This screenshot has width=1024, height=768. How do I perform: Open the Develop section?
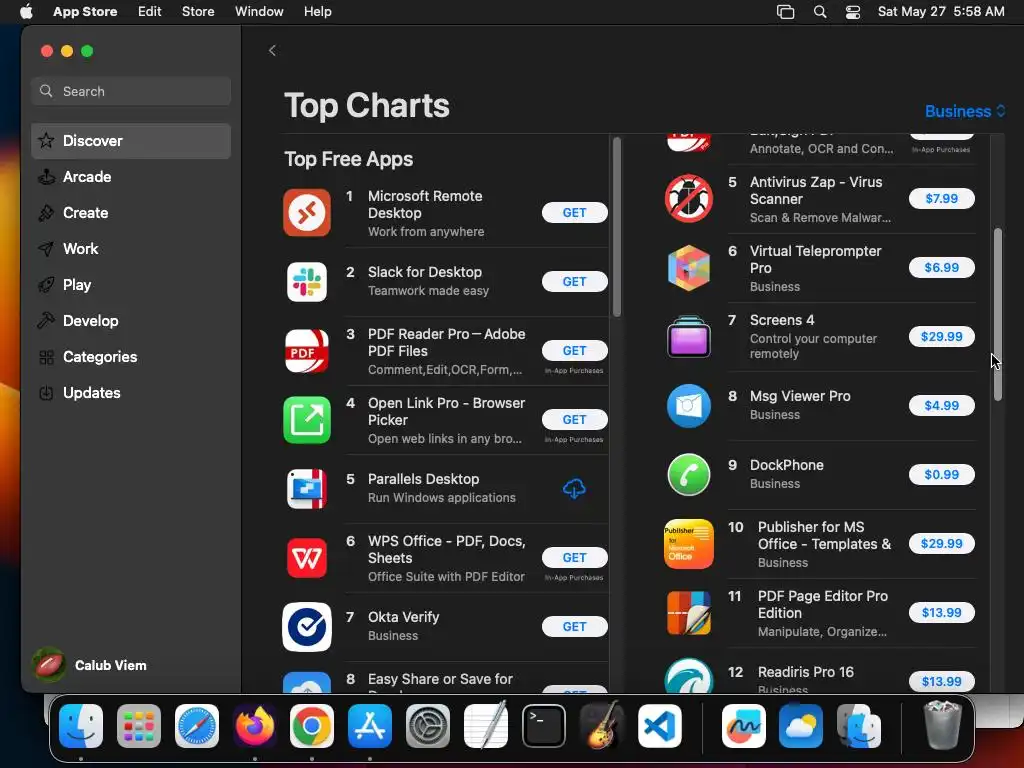coord(131,321)
